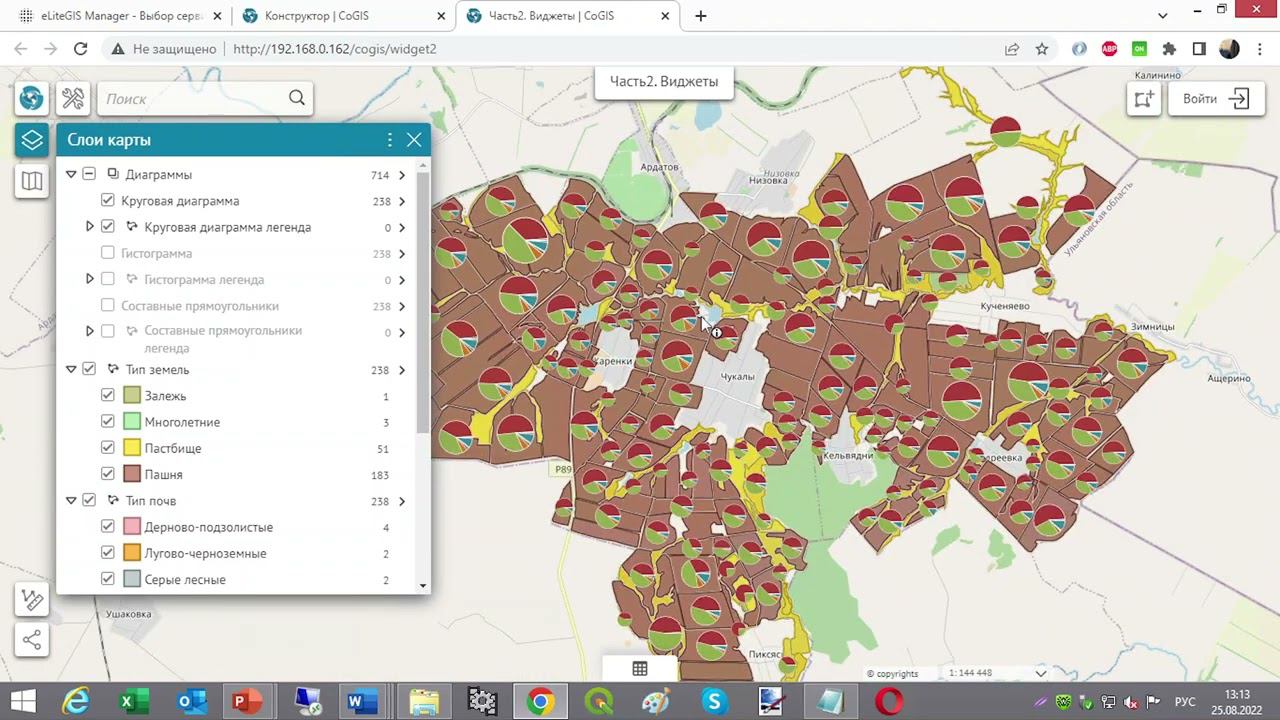Toggle the Пастбище checkbox off

108,448
